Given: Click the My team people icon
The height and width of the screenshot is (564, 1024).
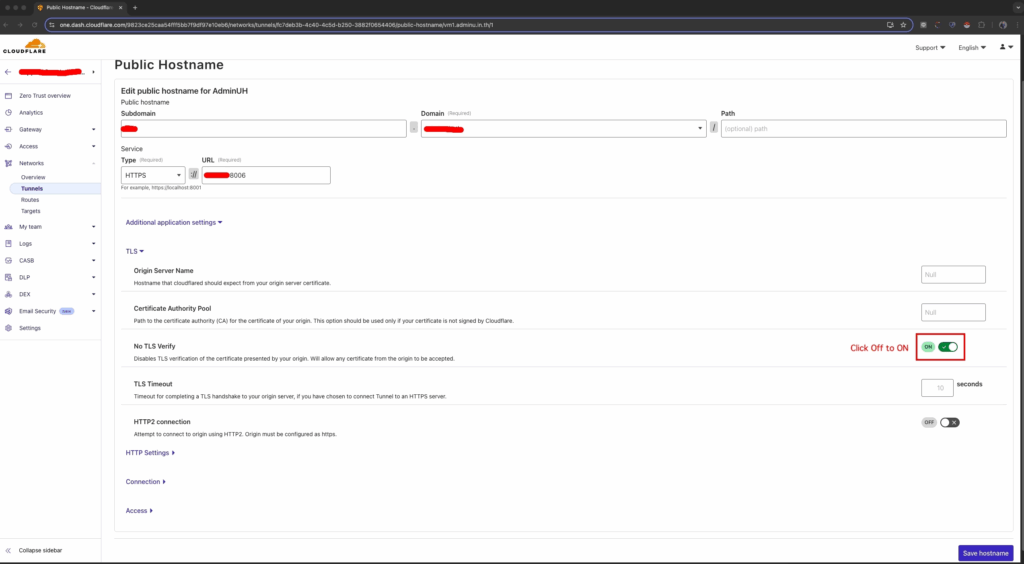Looking at the screenshot, I should click(x=8, y=227).
